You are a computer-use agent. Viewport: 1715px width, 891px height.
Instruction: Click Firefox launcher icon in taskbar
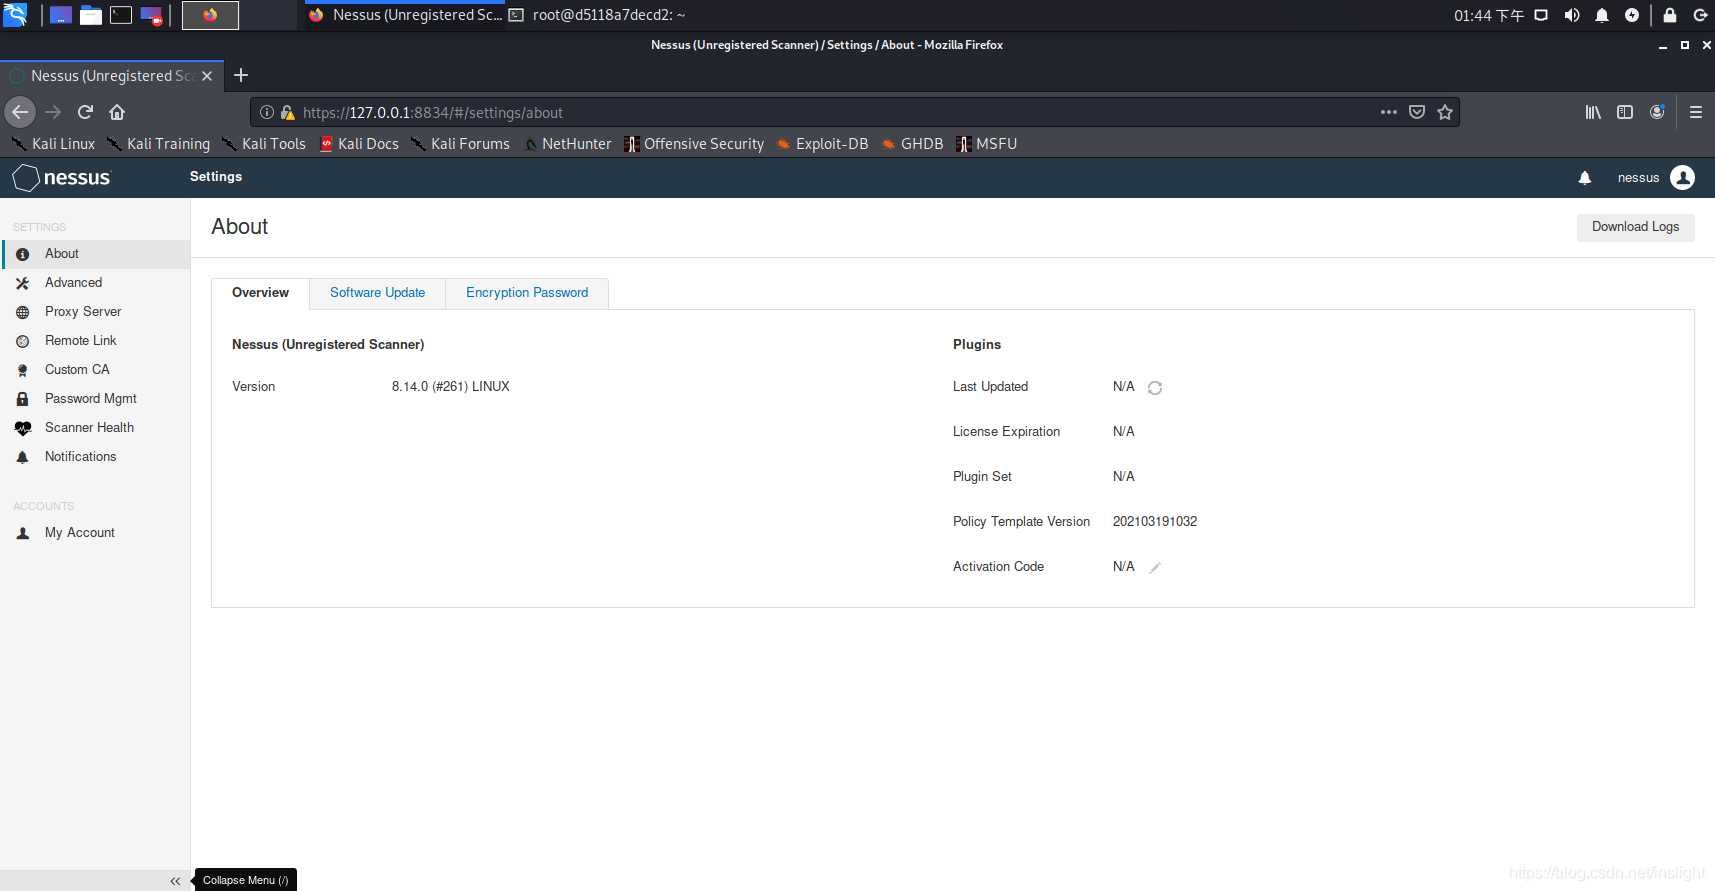tap(210, 15)
